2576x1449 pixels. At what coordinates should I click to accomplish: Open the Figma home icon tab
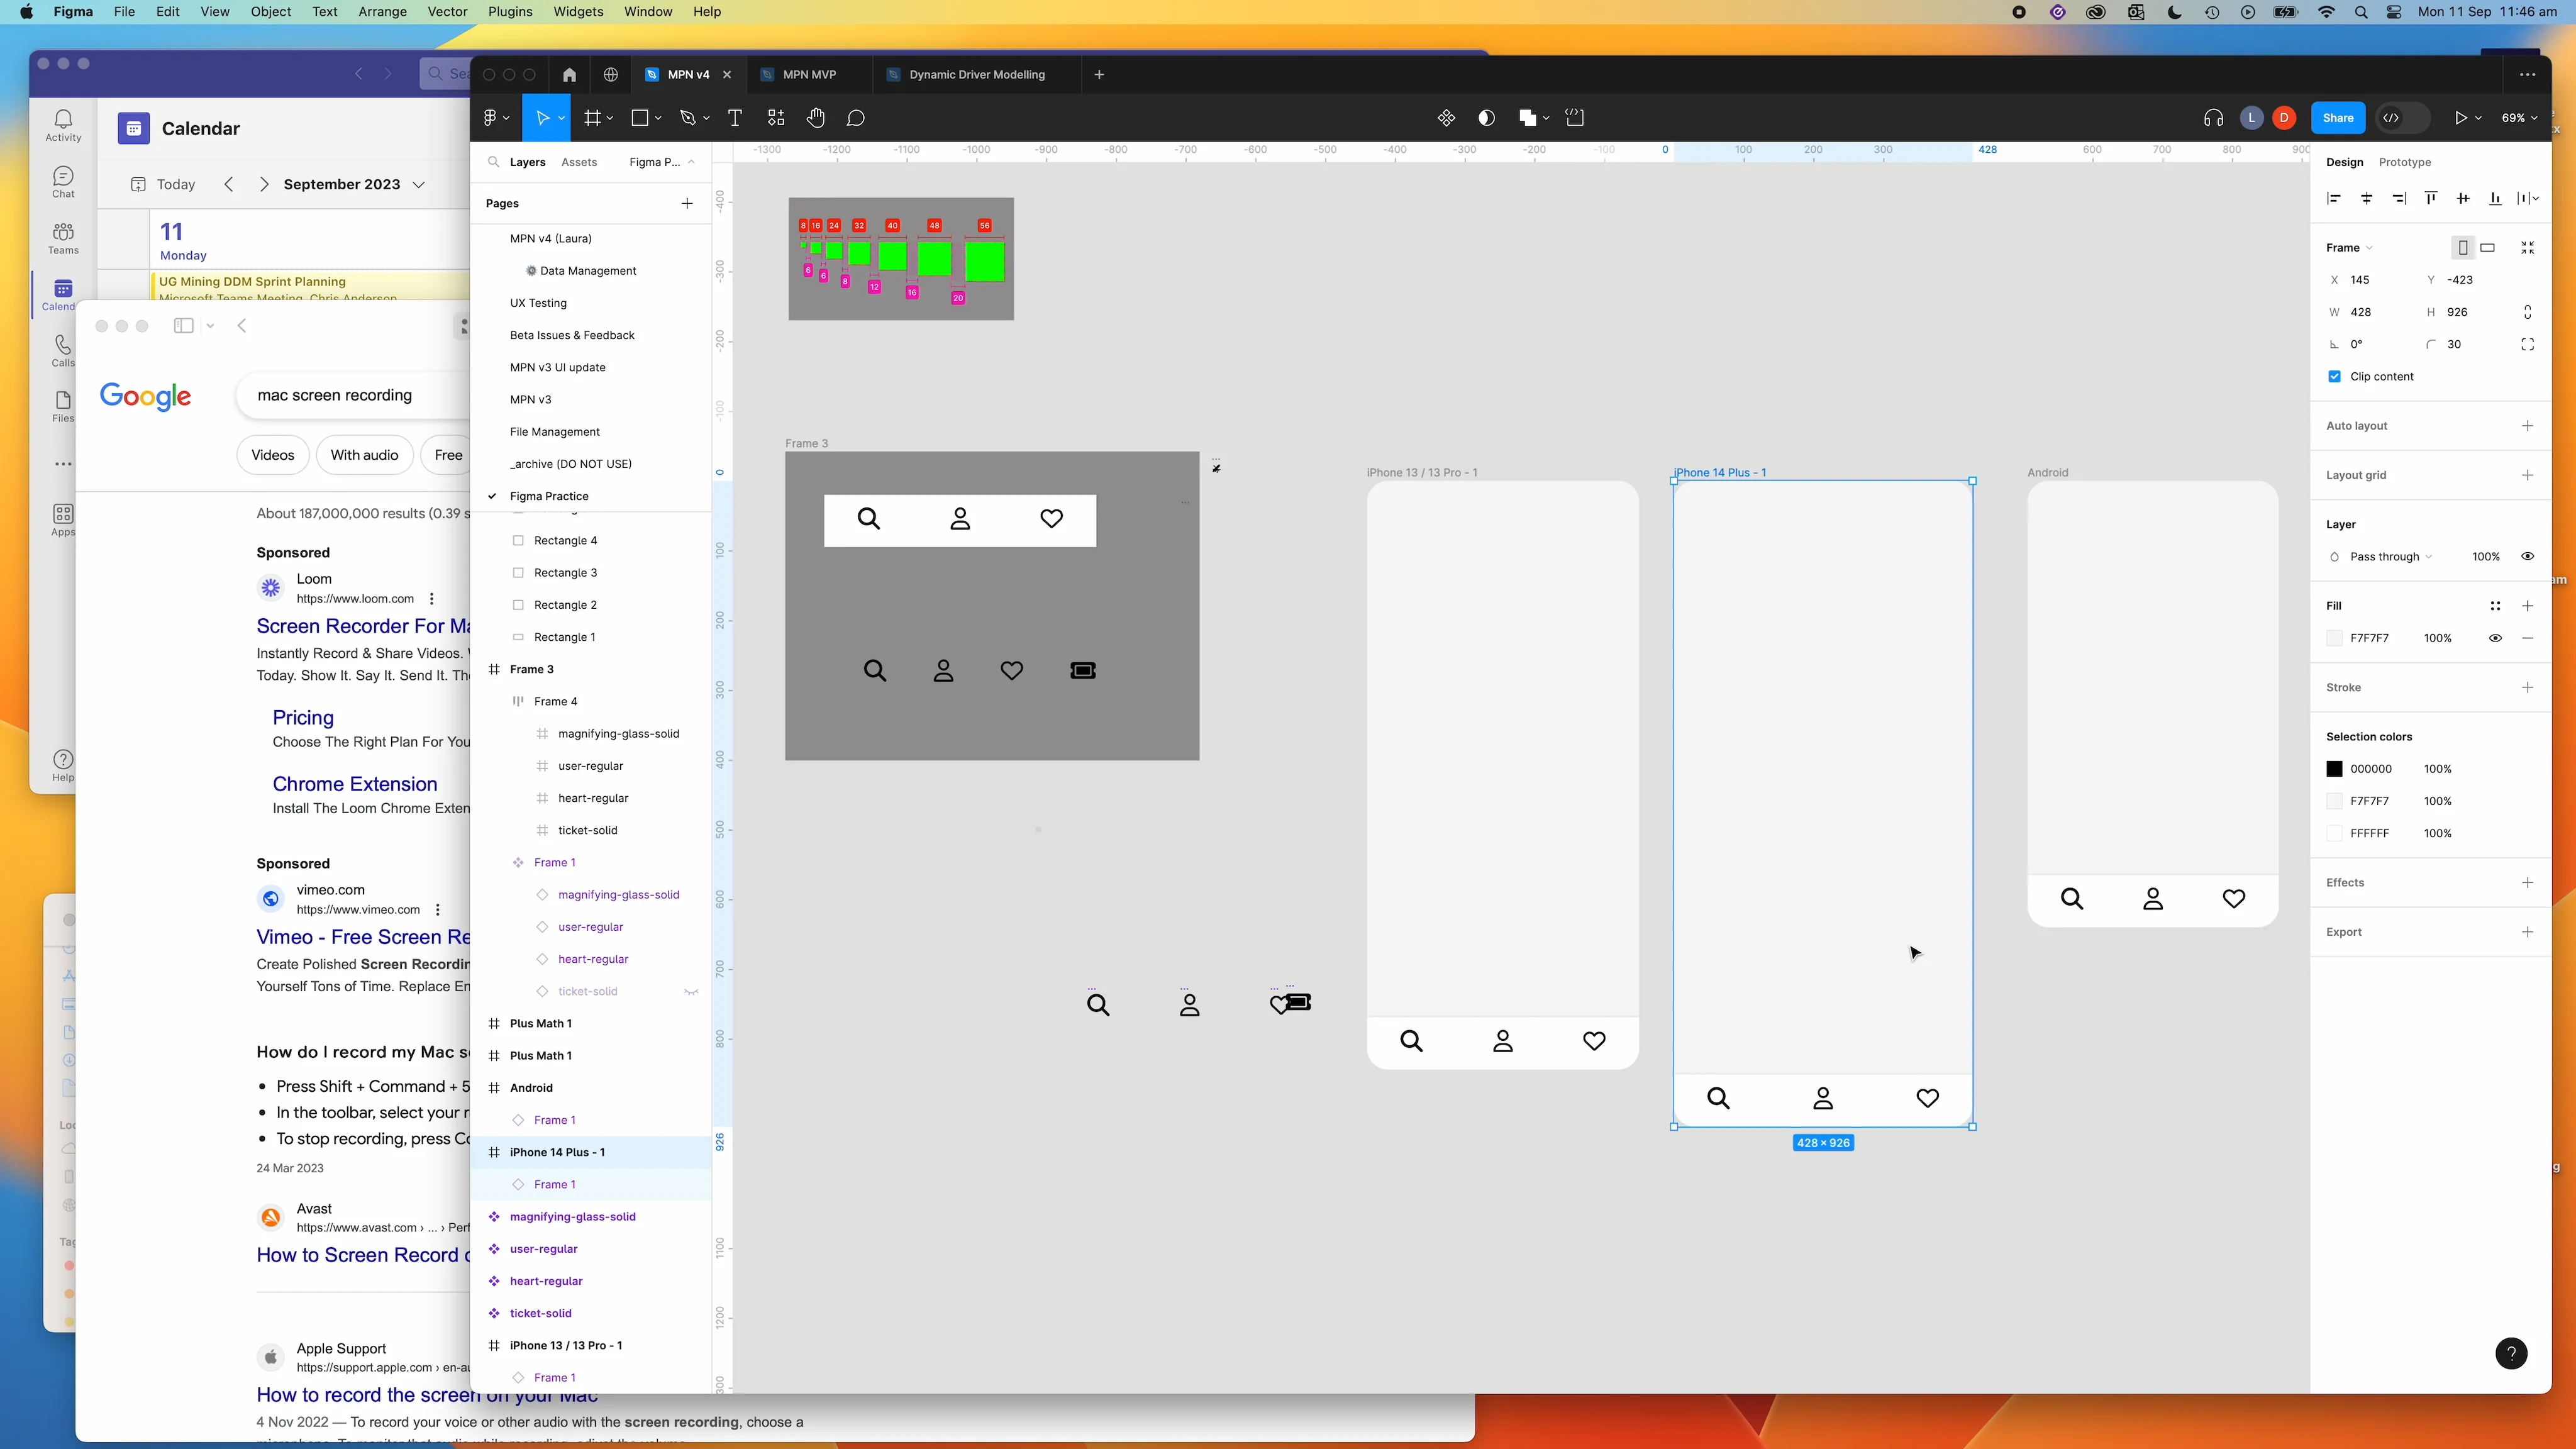pos(569,74)
